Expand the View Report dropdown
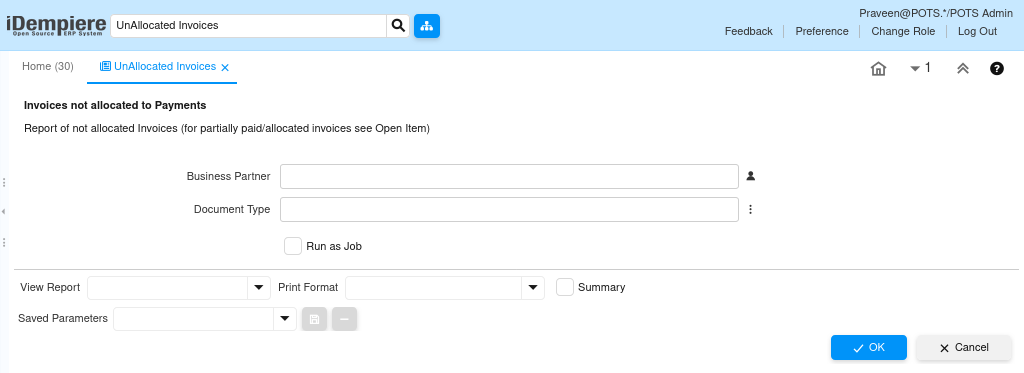This screenshot has width=1024, height=373. [x=259, y=287]
